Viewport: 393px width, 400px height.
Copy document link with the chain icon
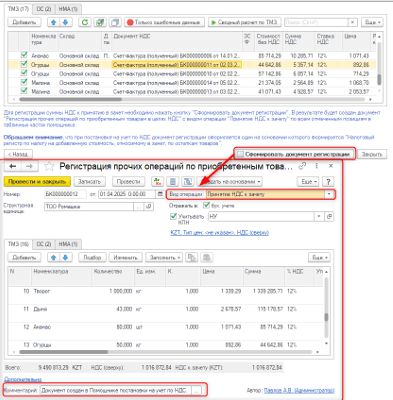click(x=302, y=166)
